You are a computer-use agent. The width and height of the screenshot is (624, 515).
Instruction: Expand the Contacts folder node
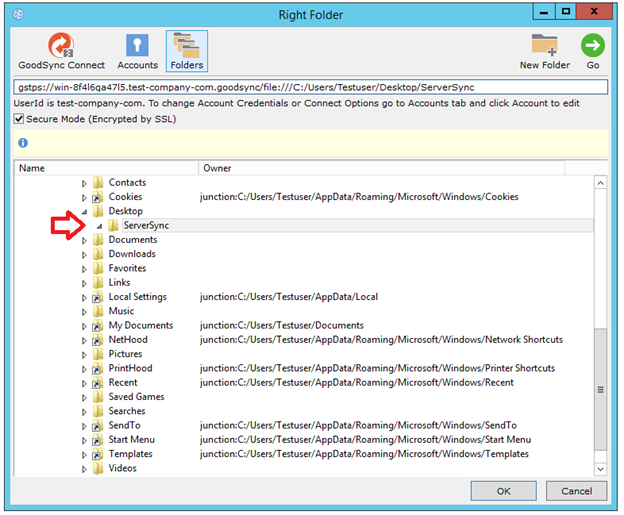(84, 183)
